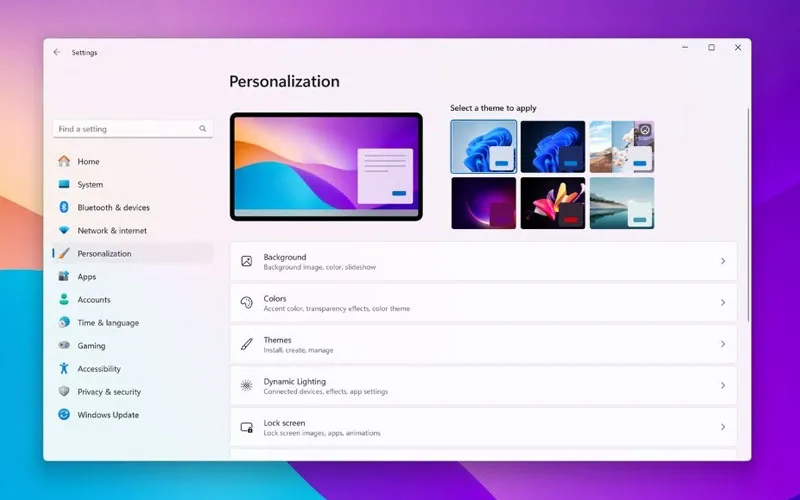This screenshot has height=500, width=800.
Task: Apply the colorful petals dark theme
Action: 553,203
